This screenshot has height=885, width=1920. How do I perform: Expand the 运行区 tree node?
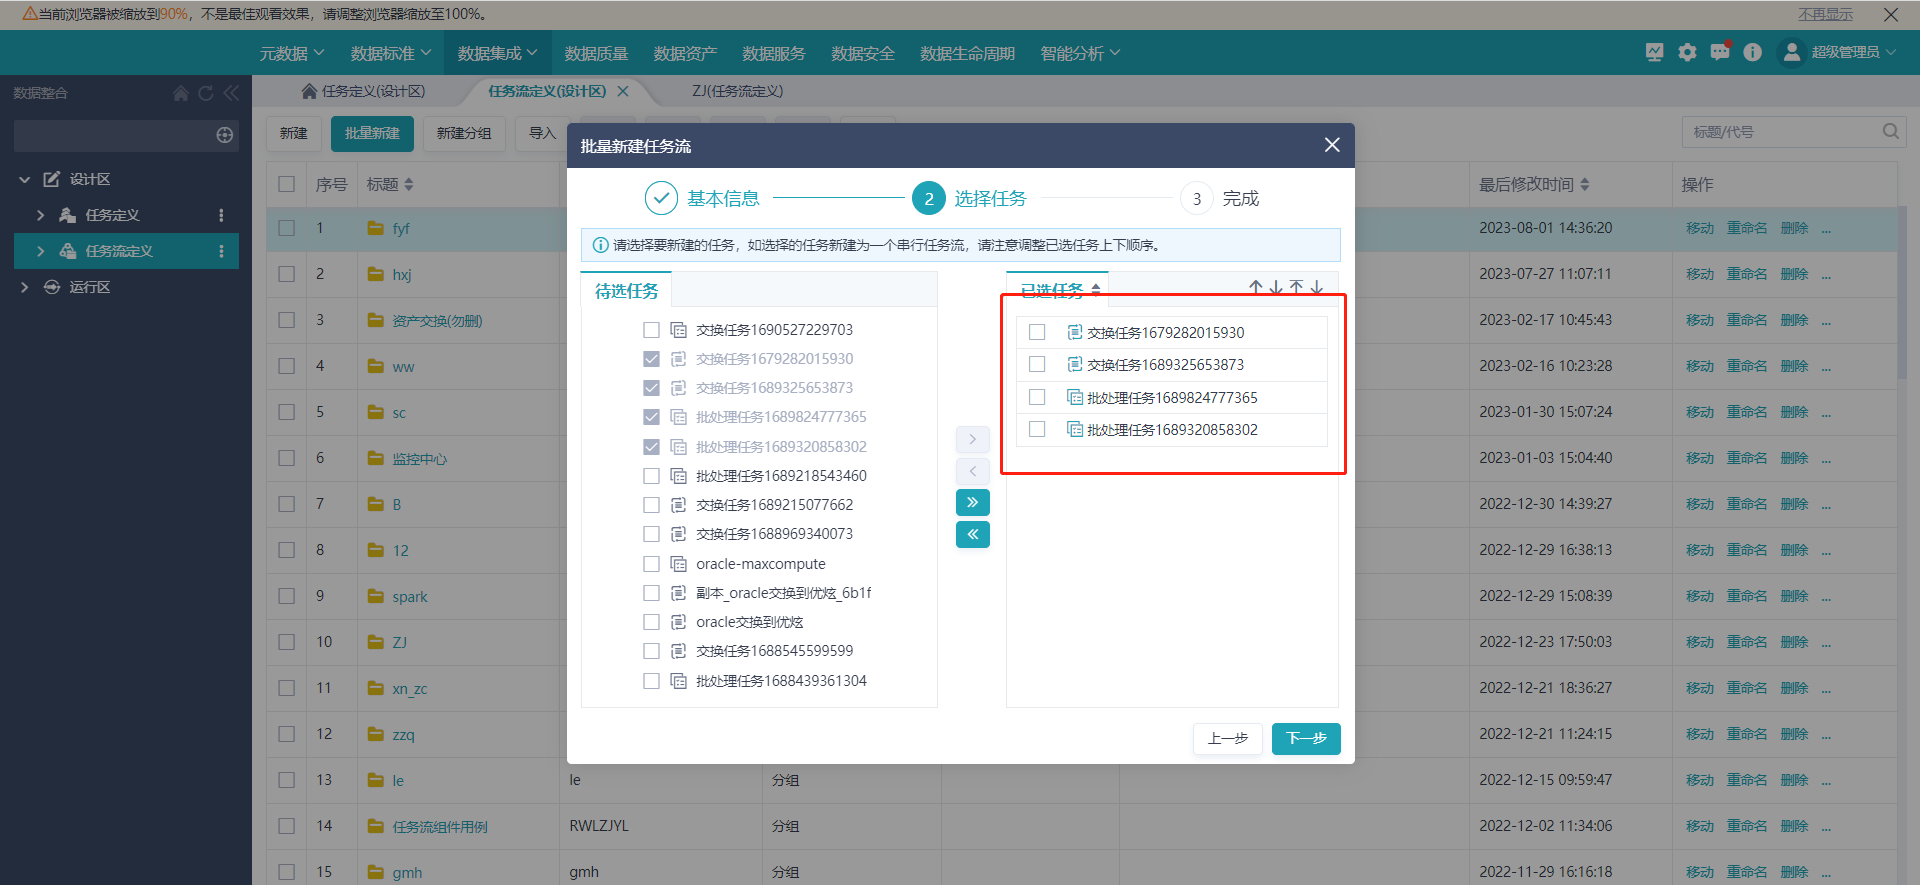coord(25,287)
